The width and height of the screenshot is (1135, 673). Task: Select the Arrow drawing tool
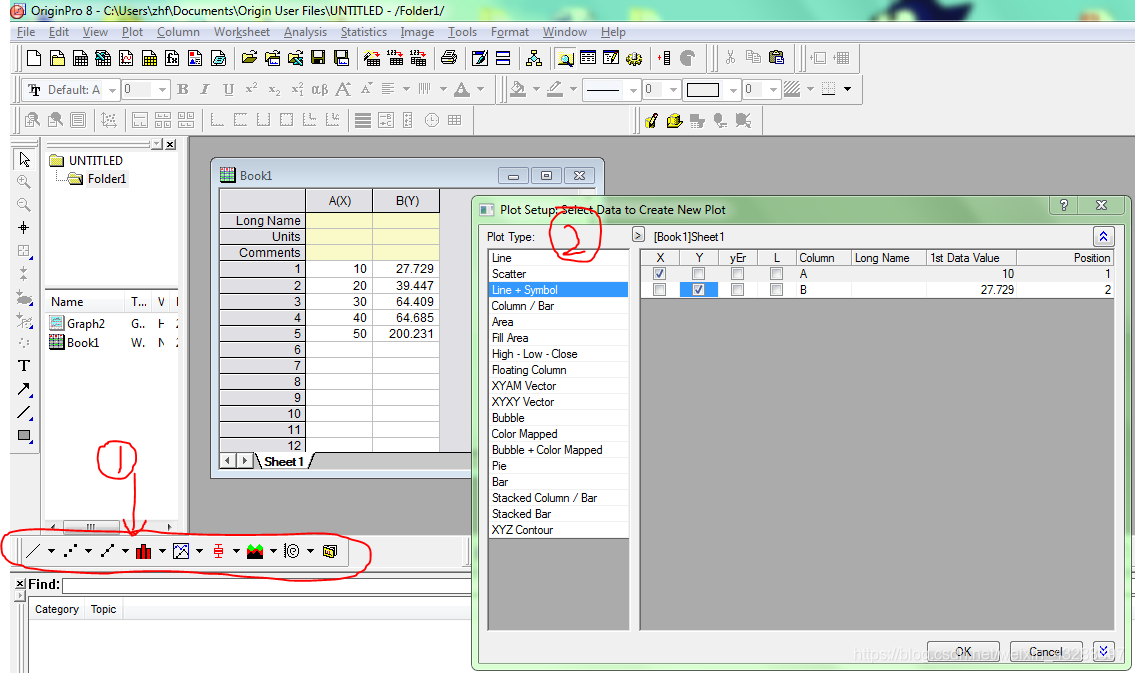tap(24, 389)
